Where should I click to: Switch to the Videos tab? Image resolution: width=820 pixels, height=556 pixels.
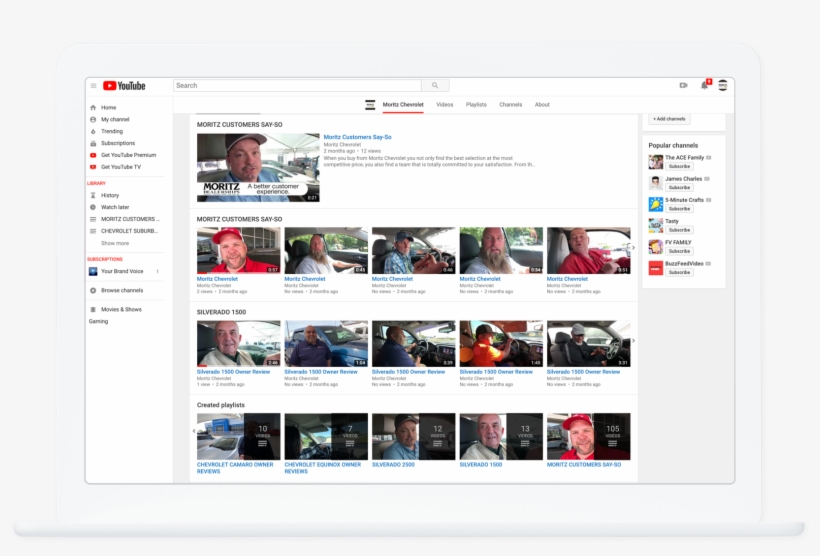tap(445, 105)
